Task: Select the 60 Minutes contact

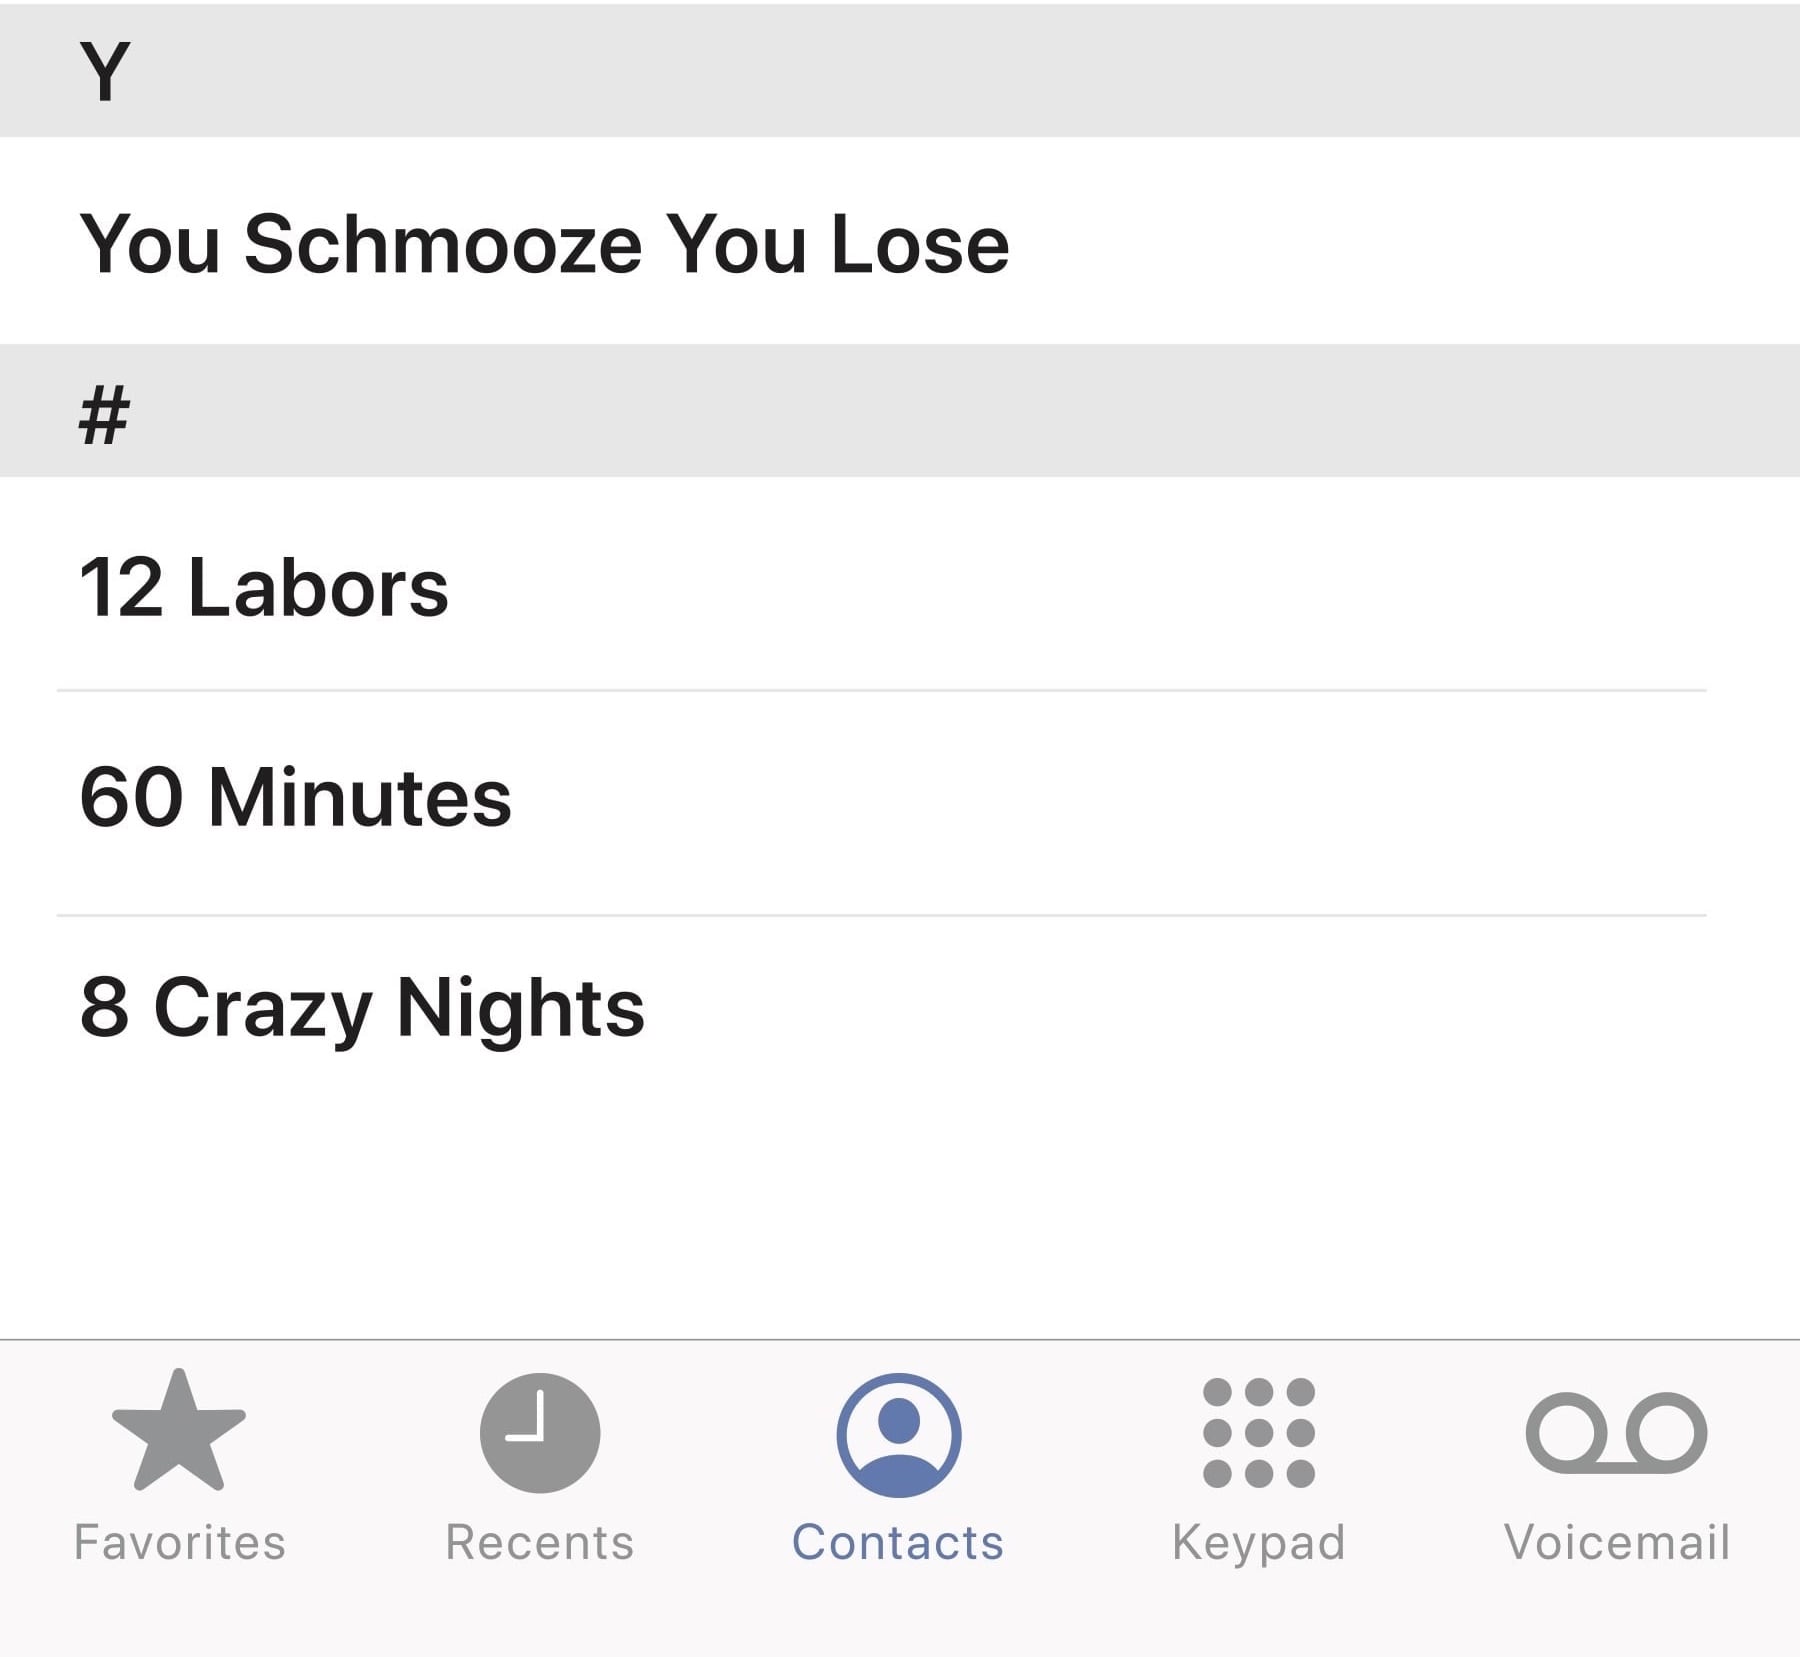Action: 296,797
